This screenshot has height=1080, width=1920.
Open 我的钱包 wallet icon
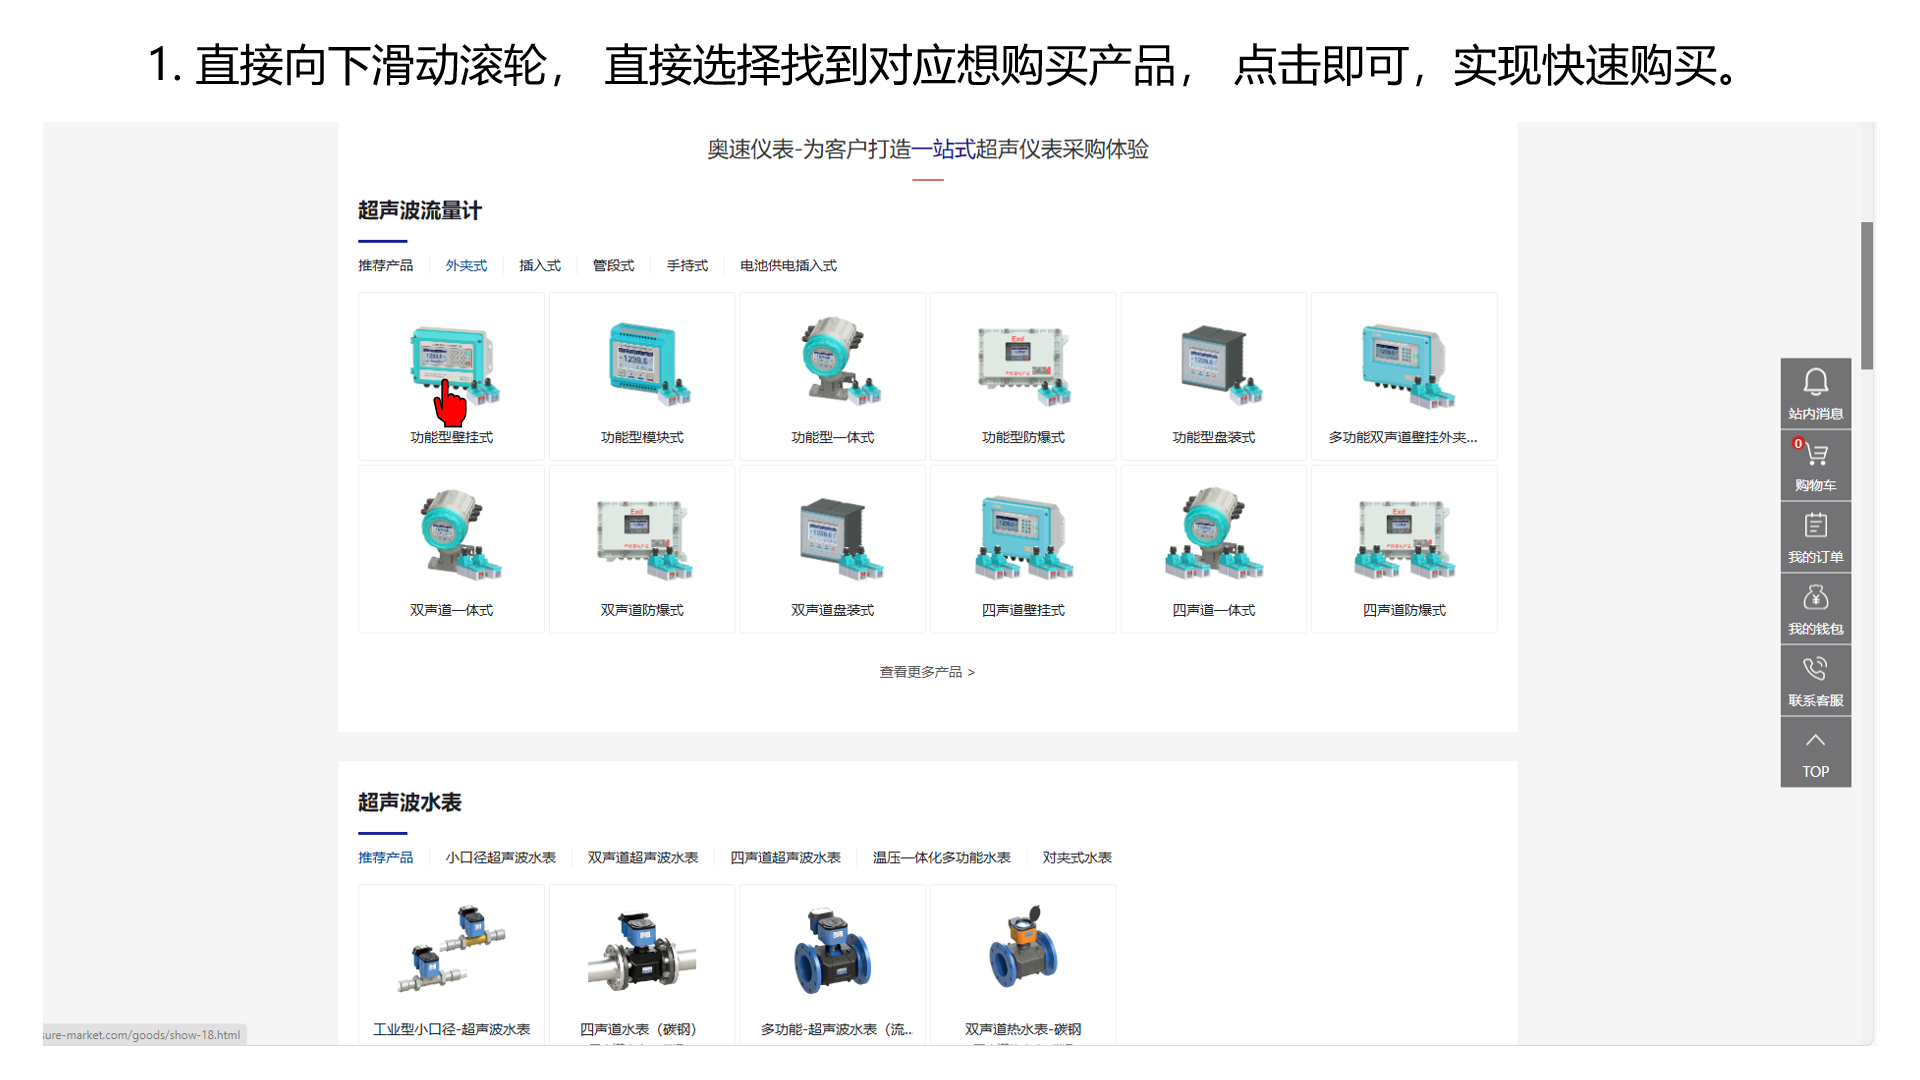click(x=1815, y=598)
